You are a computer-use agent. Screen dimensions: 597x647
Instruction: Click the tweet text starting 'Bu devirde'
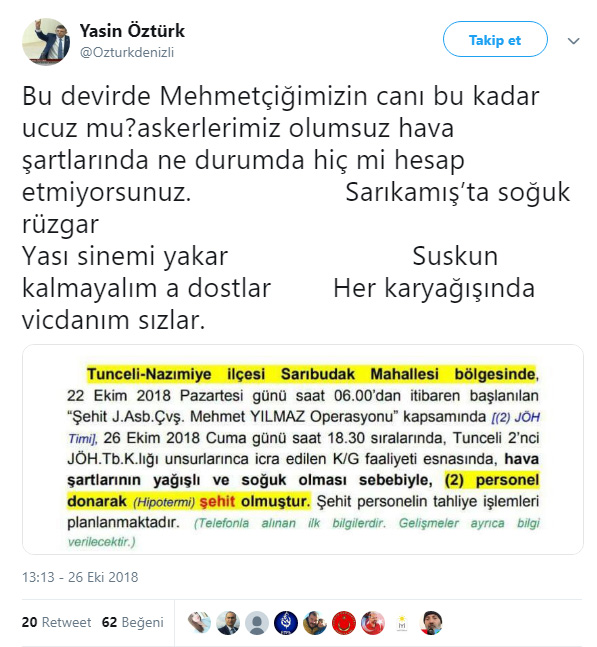tap(296, 208)
